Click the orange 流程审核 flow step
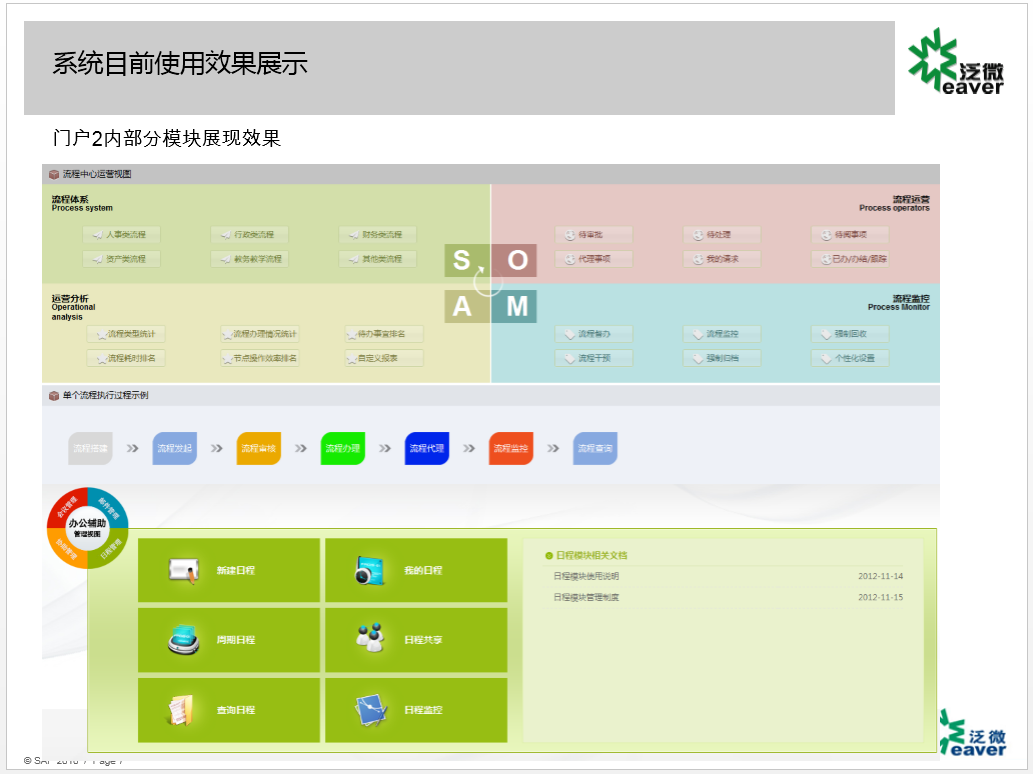1033x774 pixels. 259,449
